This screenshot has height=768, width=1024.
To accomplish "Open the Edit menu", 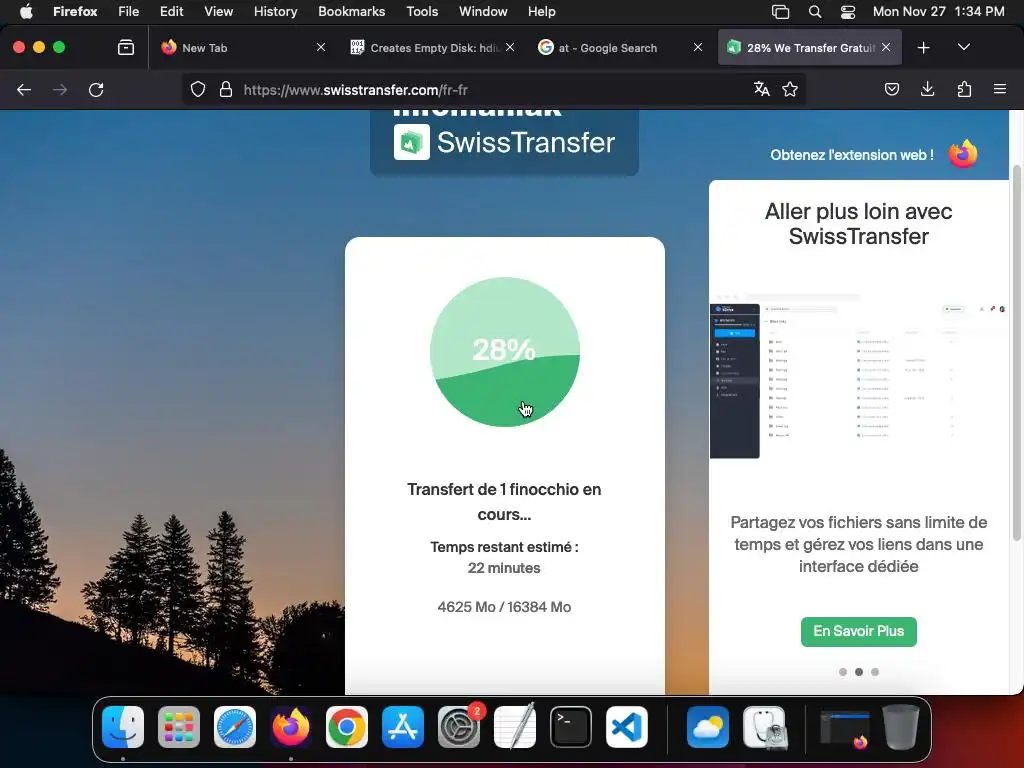I will point(171,11).
